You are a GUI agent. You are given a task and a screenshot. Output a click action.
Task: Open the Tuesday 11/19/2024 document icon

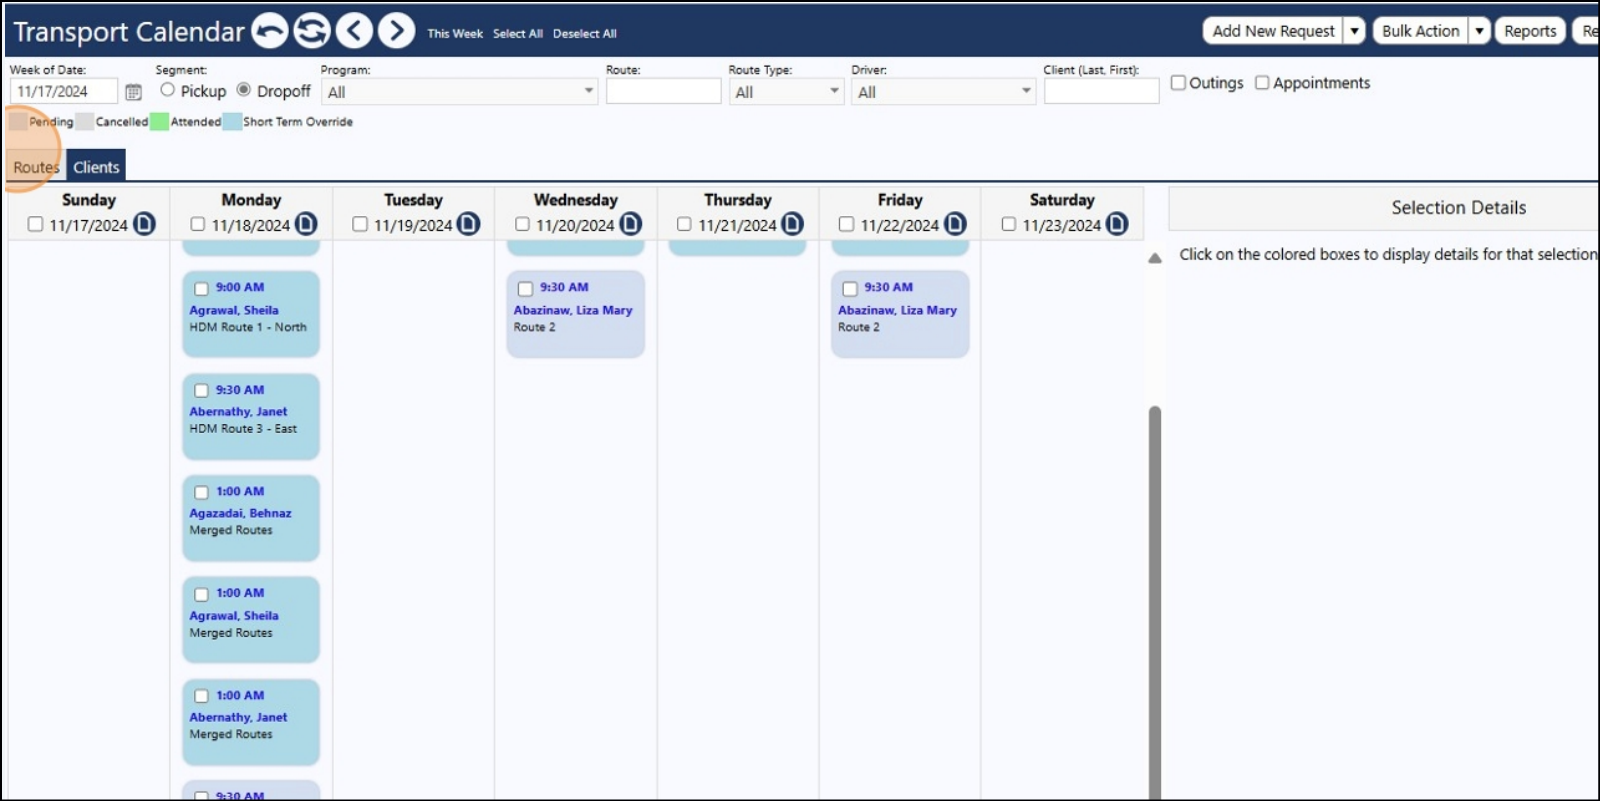point(468,224)
